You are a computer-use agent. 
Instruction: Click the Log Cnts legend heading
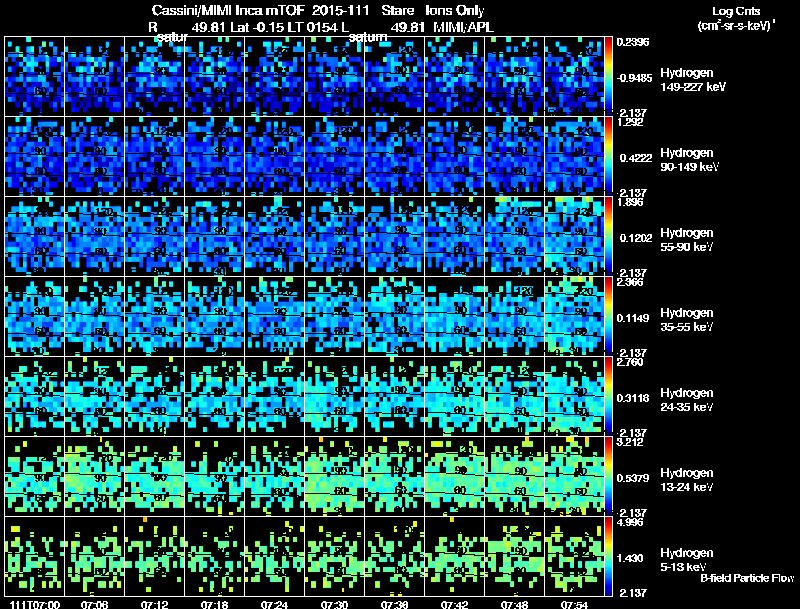tap(736, 12)
